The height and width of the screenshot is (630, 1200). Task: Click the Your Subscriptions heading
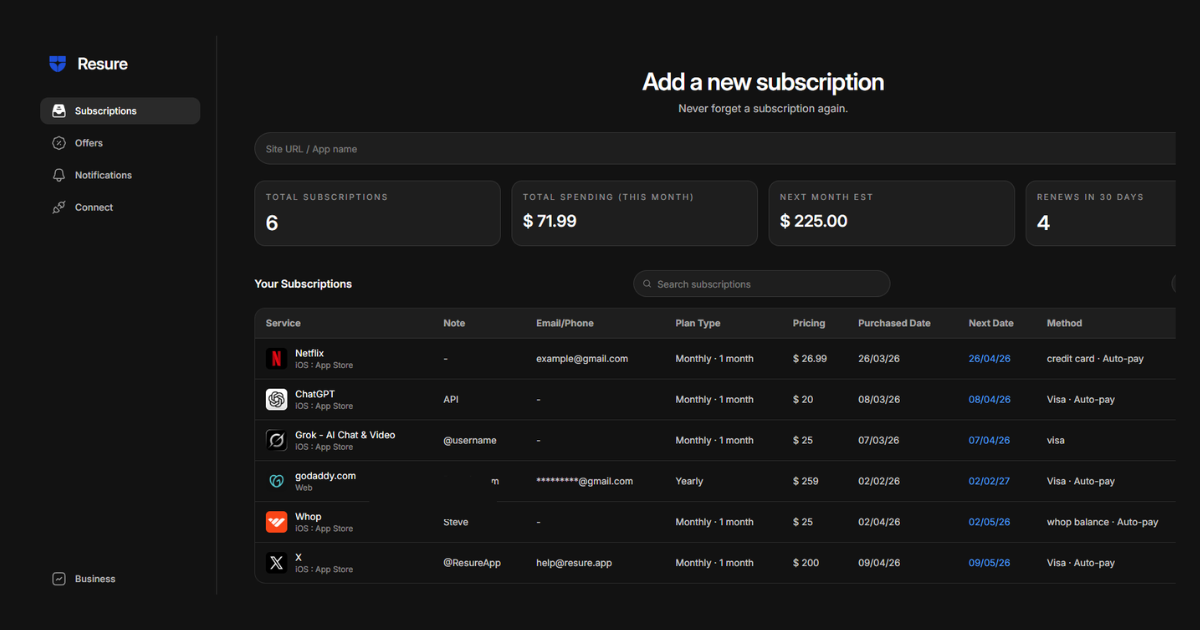pos(303,284)
